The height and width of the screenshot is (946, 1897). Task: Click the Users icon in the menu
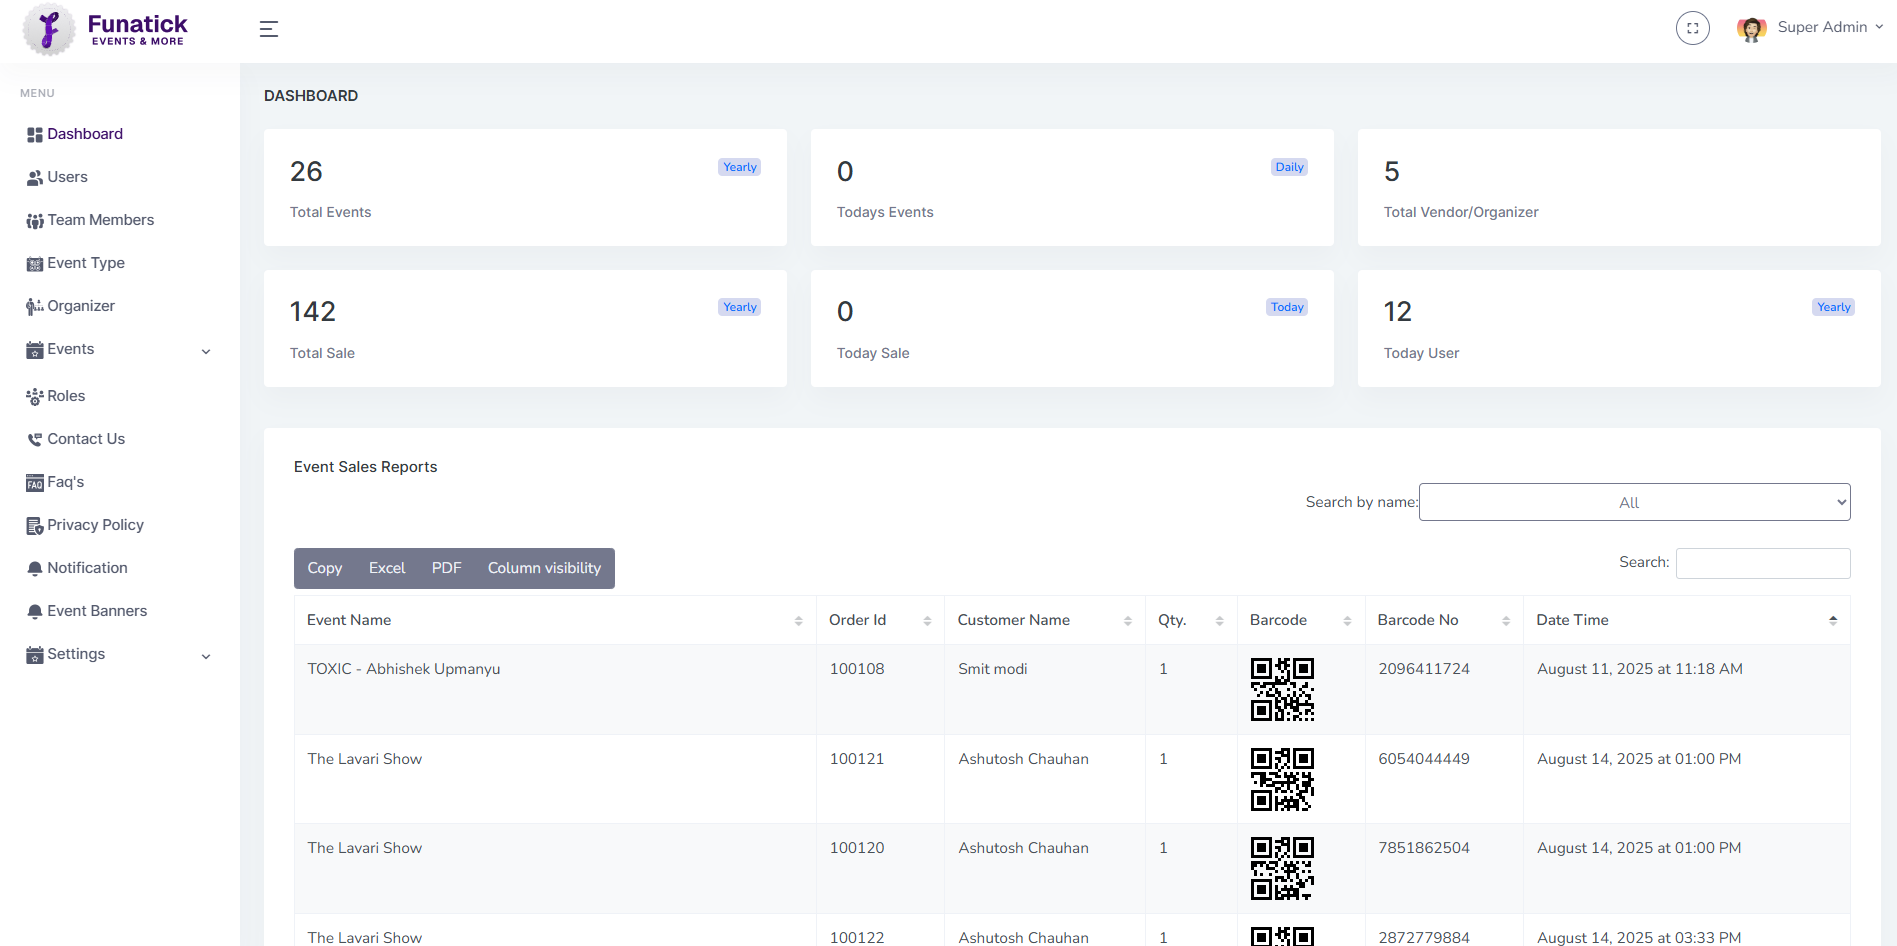click(x=34, y=177)
